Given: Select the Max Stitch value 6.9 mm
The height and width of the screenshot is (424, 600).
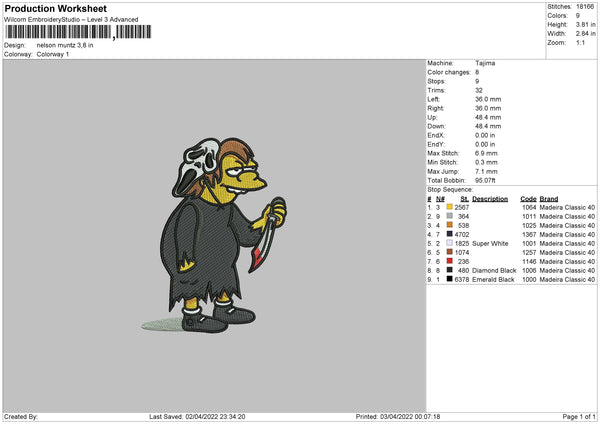Looking at the screenshot, I should (x=486, y=153).
